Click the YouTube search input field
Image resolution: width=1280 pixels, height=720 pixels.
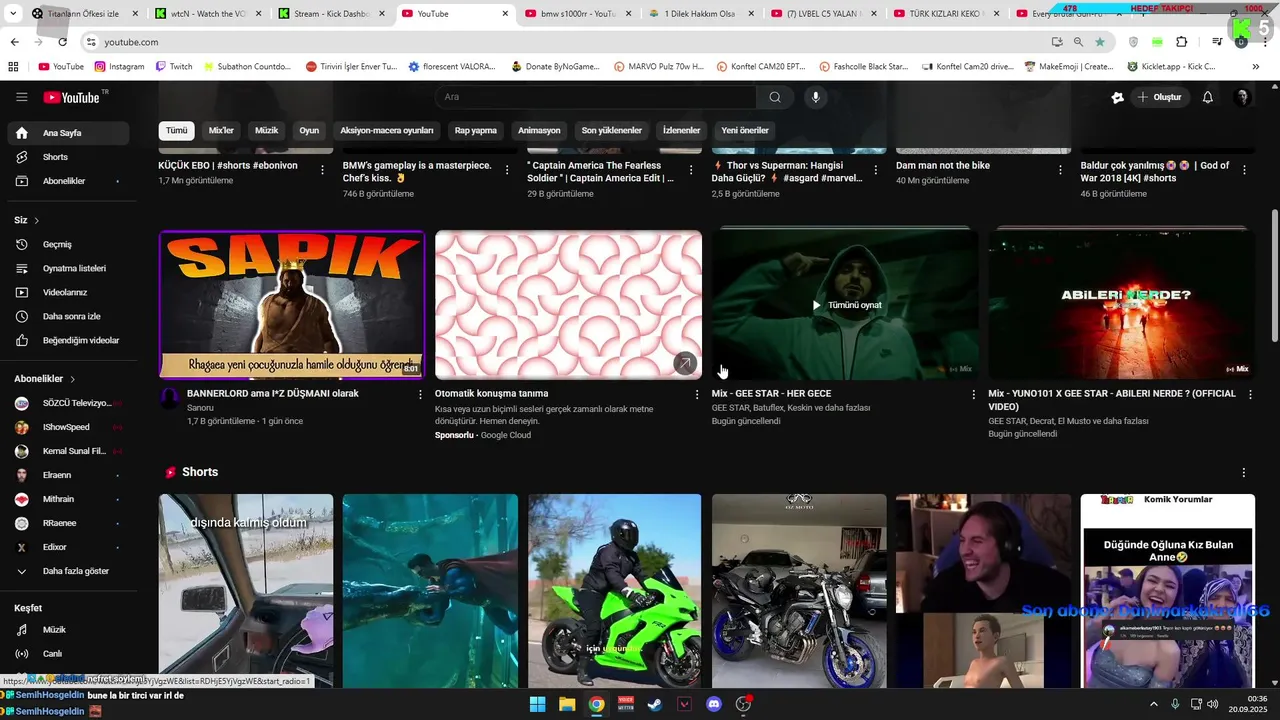click(x=596, y=97)
